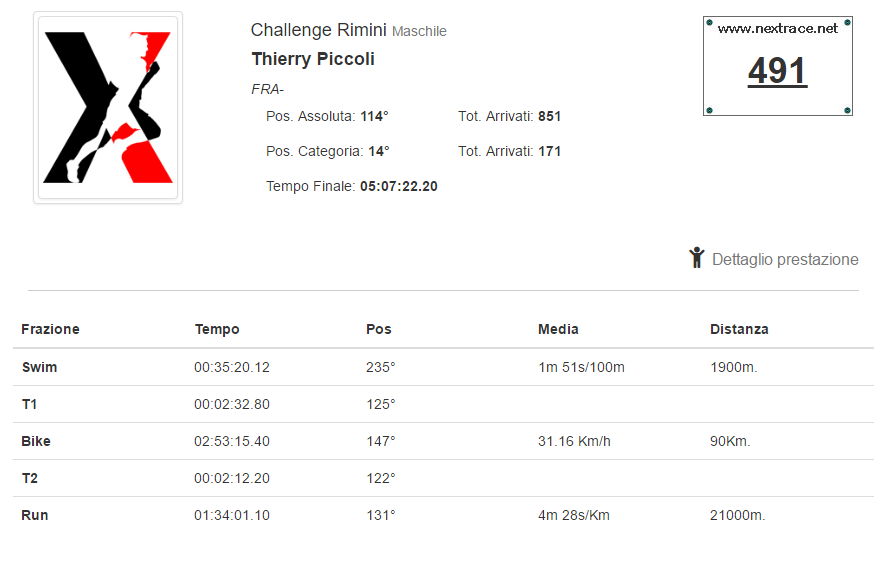Select the T2 row label
Viewport: 884px width, 575px height.
[30, 478]
